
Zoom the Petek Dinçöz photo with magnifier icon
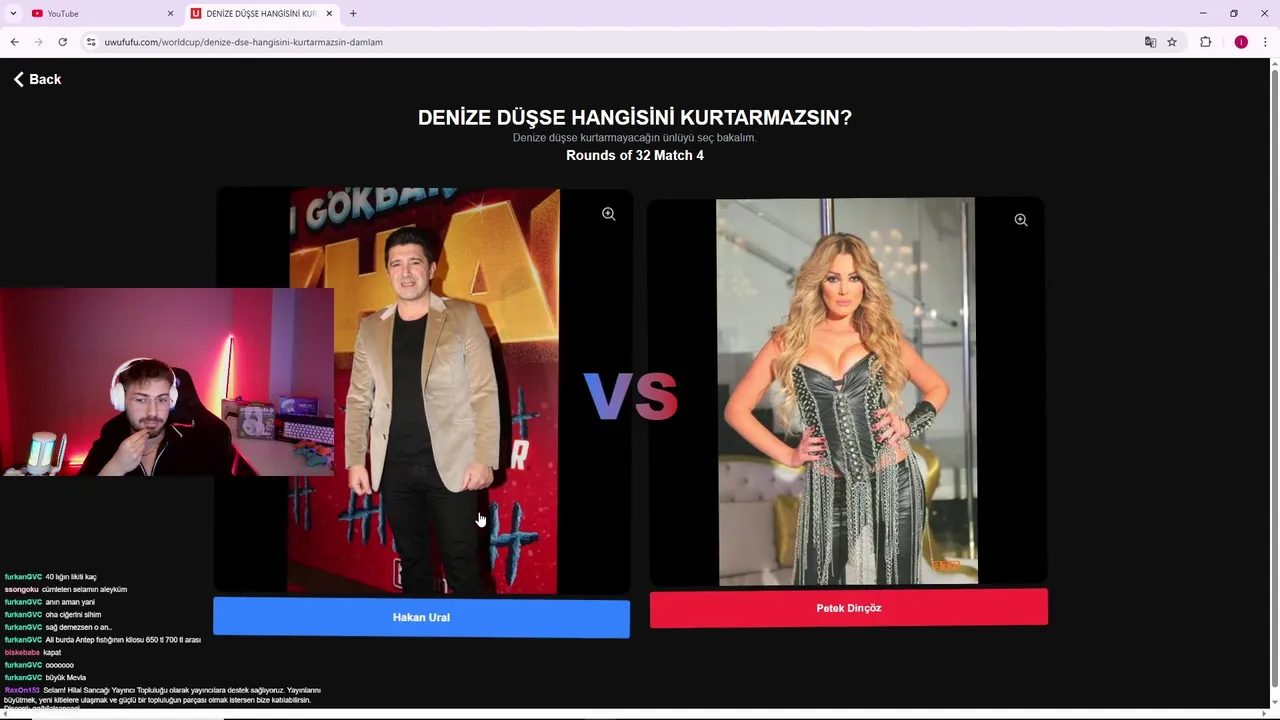[x=1021, y=220]
